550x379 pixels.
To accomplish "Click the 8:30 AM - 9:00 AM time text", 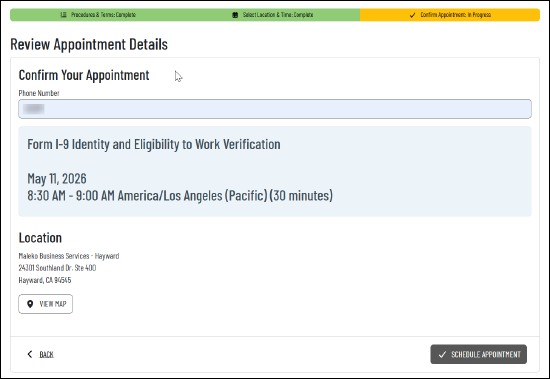I will click(x=180, y=195).
